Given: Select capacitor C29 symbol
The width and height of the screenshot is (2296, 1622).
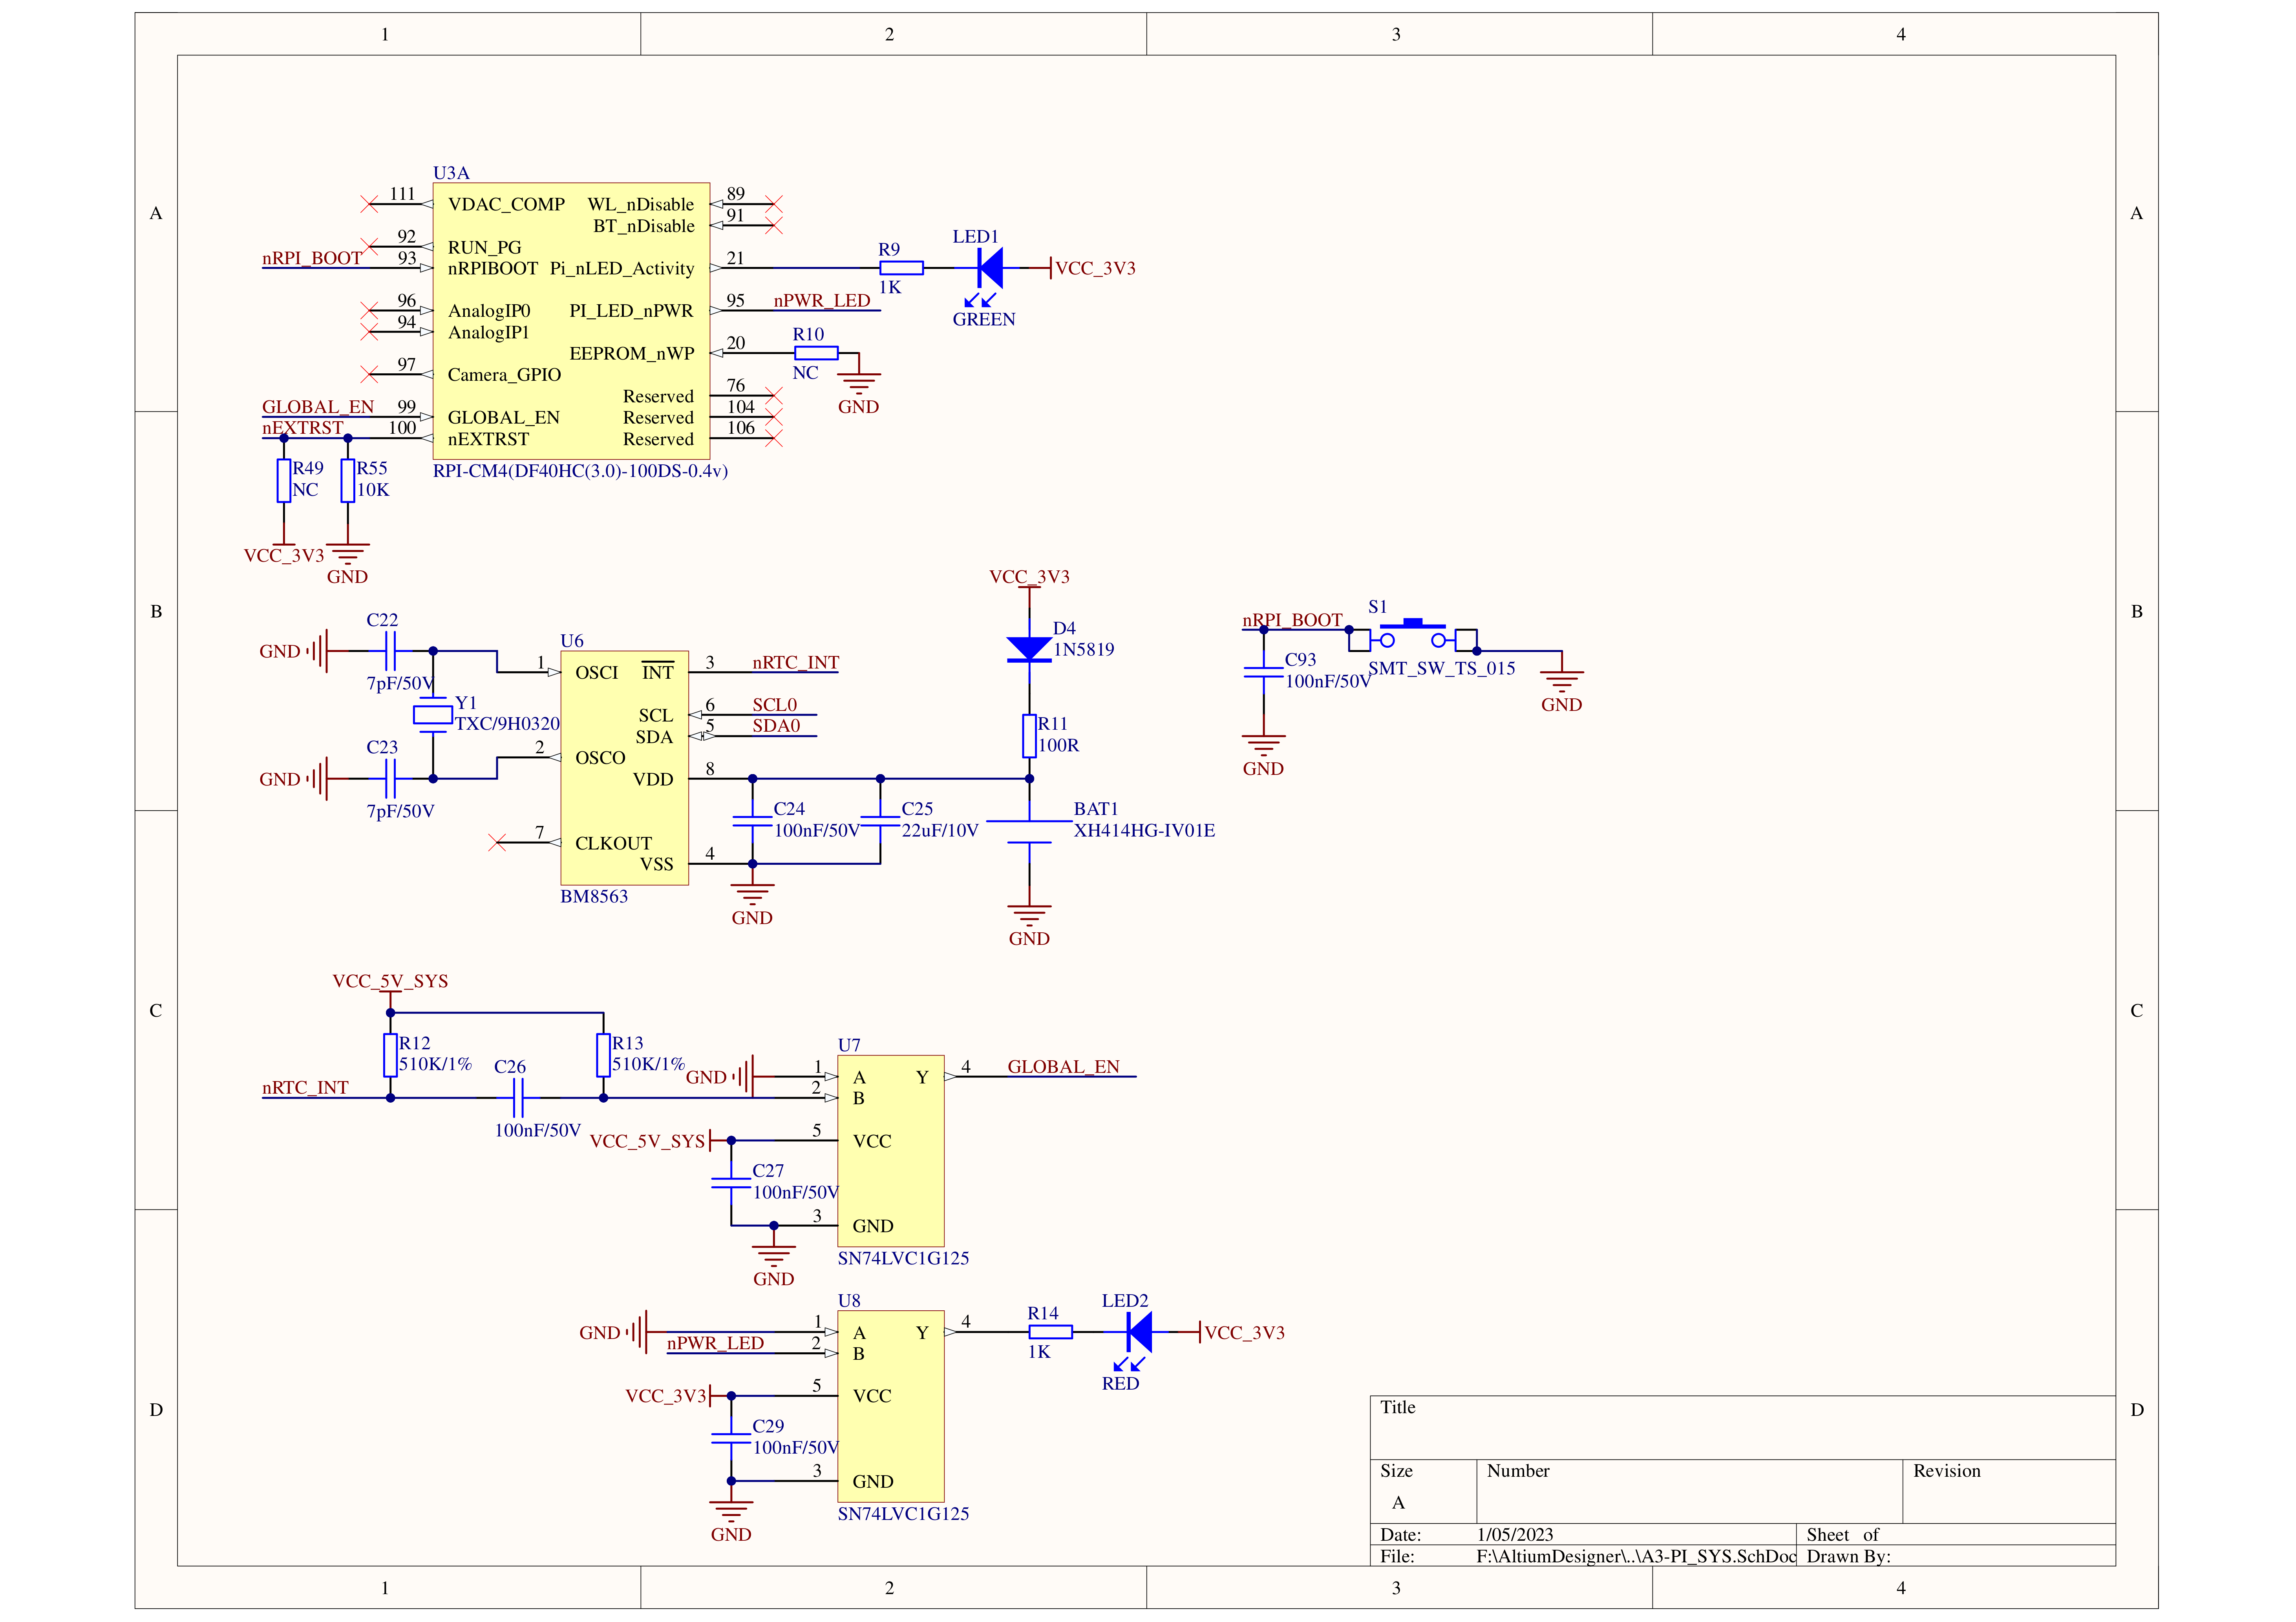Looking at the screenshot, I should [731, 1438].
